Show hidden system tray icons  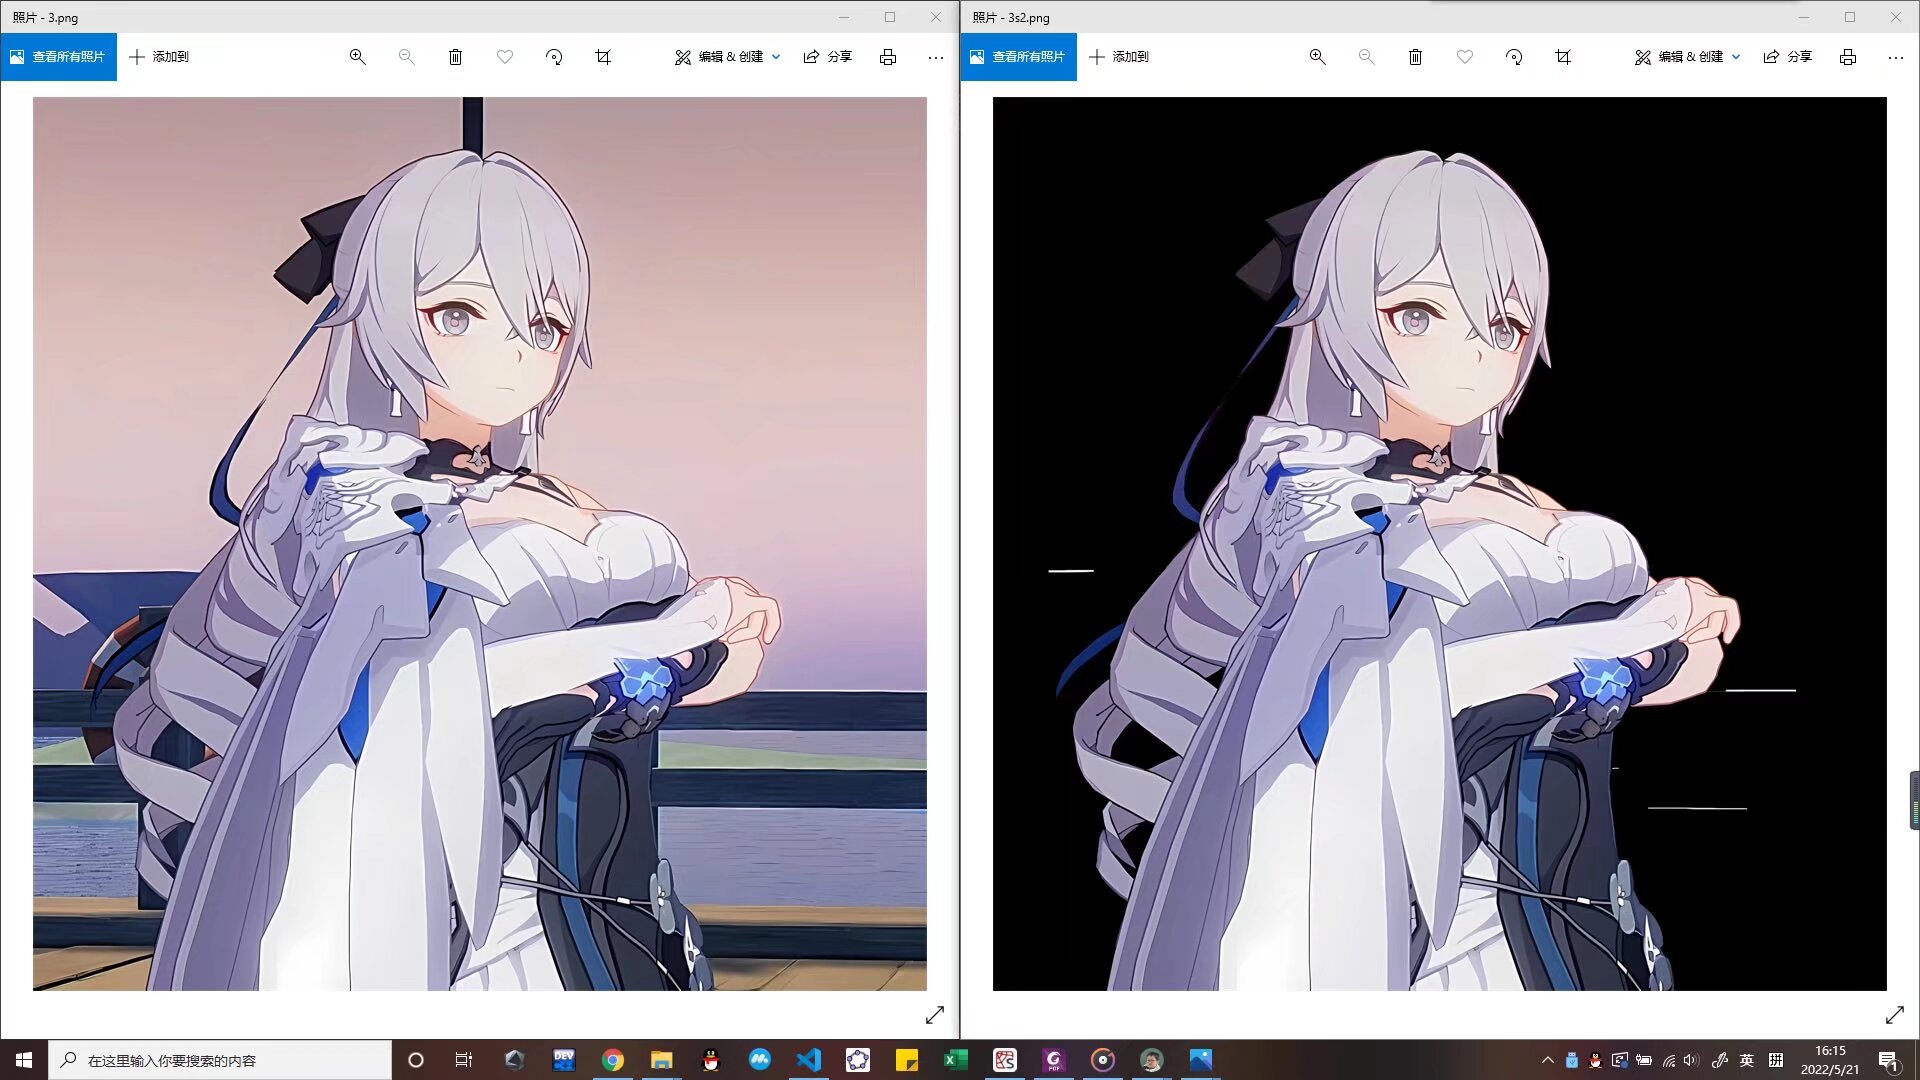tap(1548, 1061)
